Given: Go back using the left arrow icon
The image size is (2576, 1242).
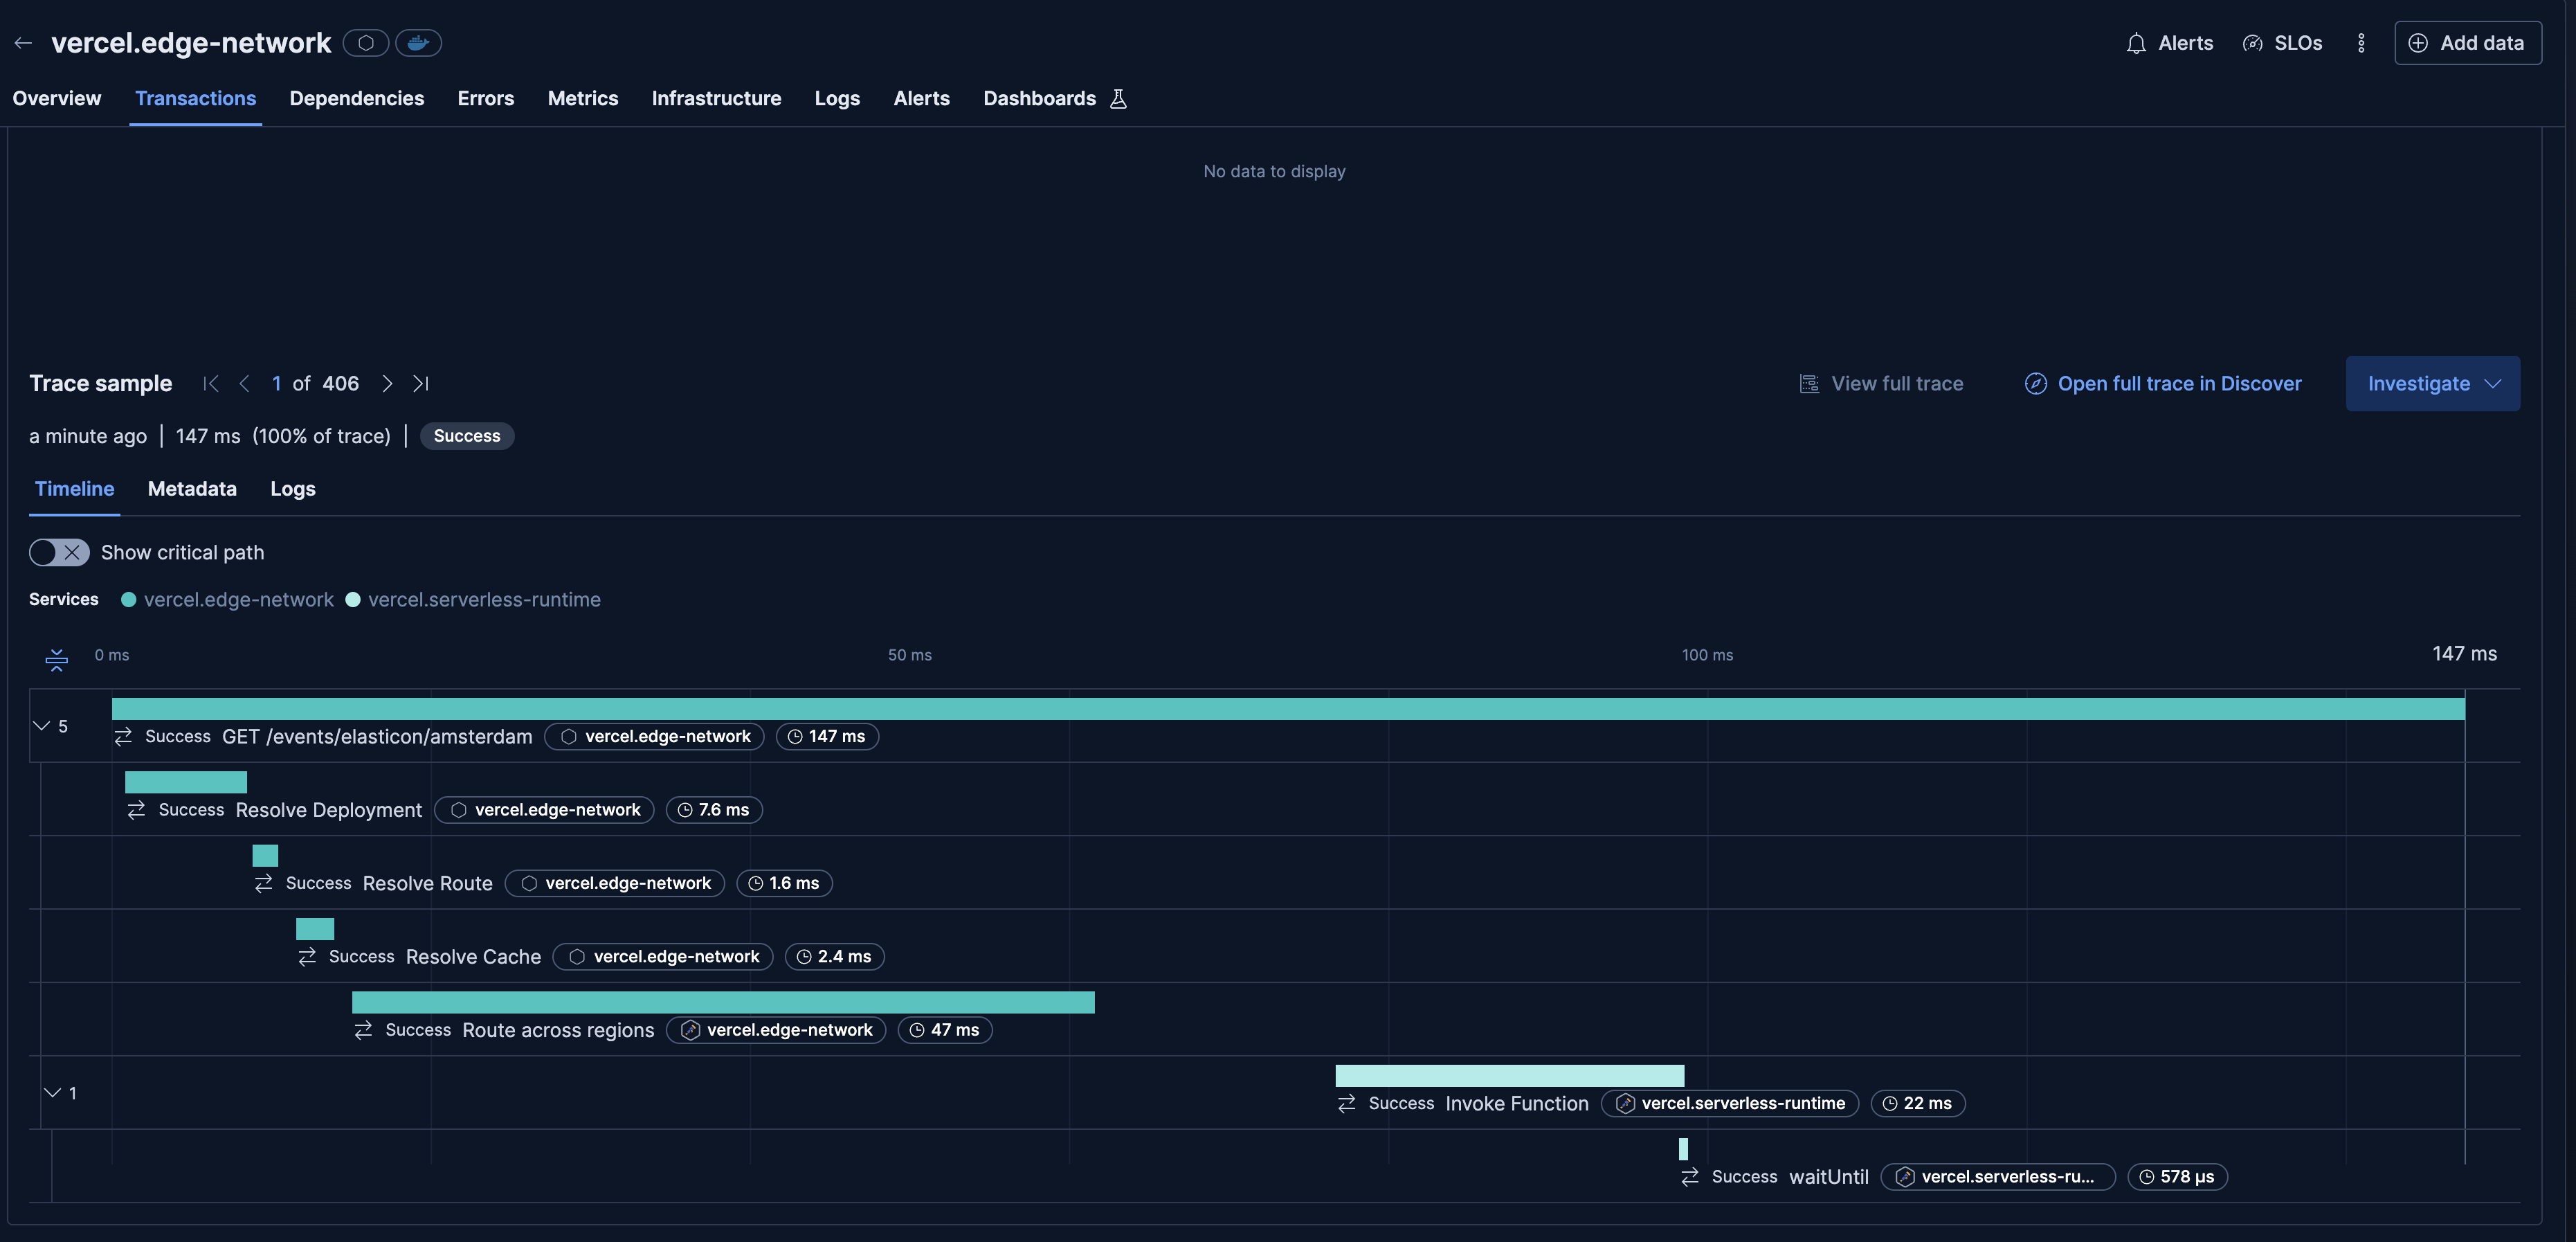Looking at the screenshot, I should pos(23,43).
